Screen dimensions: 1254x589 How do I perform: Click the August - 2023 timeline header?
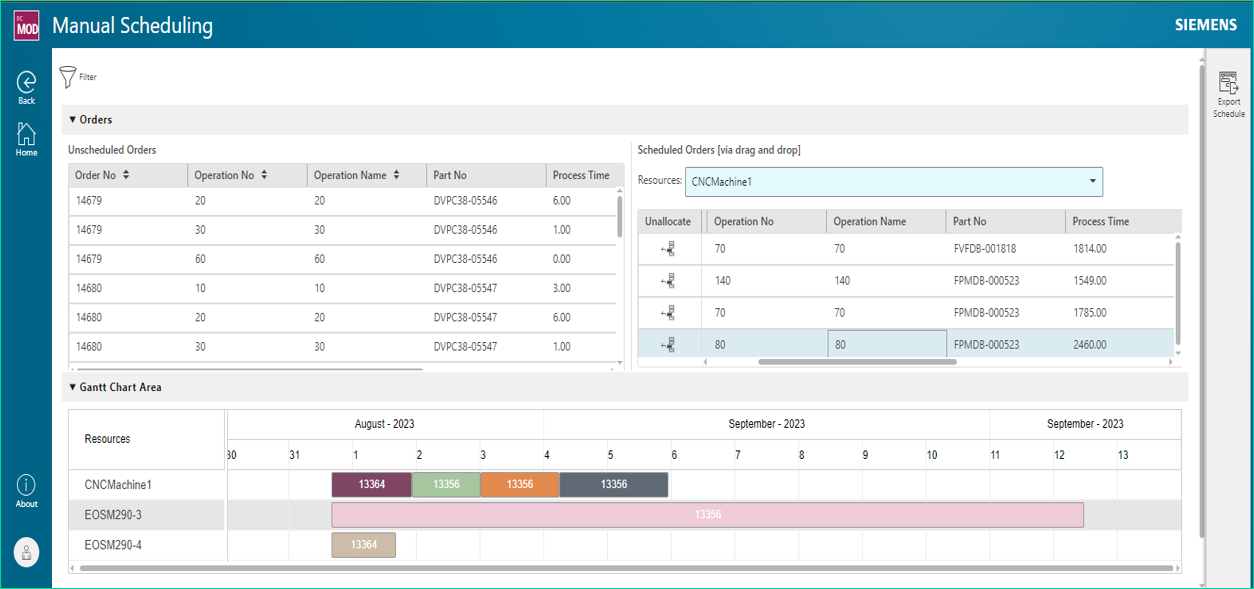(385, 424)
